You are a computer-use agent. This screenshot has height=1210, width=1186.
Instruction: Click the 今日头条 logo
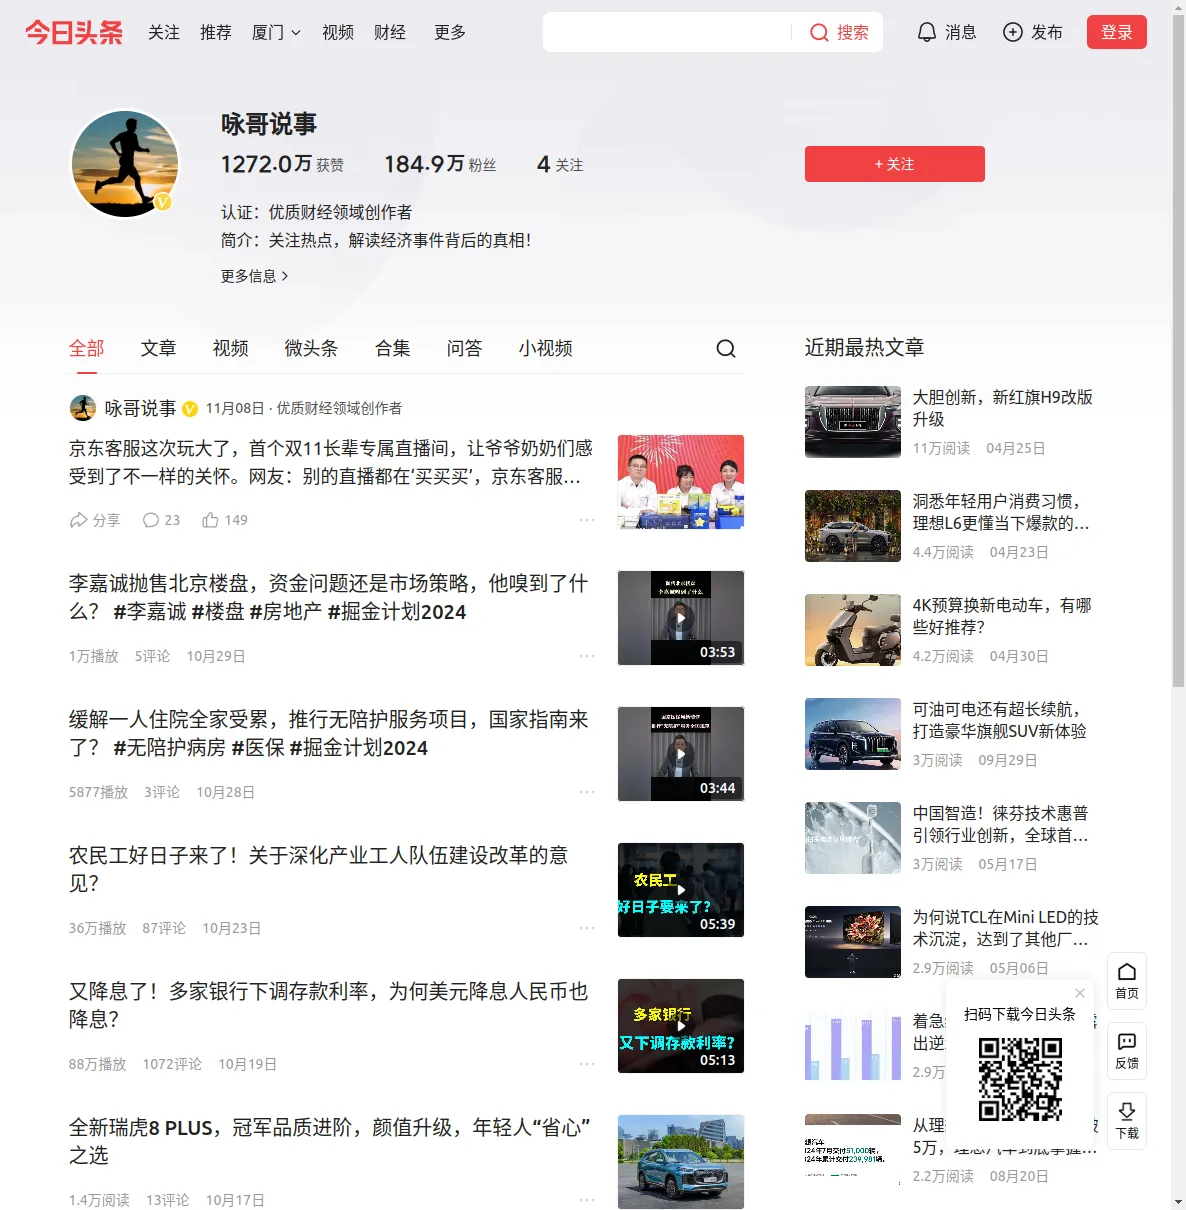74,33
